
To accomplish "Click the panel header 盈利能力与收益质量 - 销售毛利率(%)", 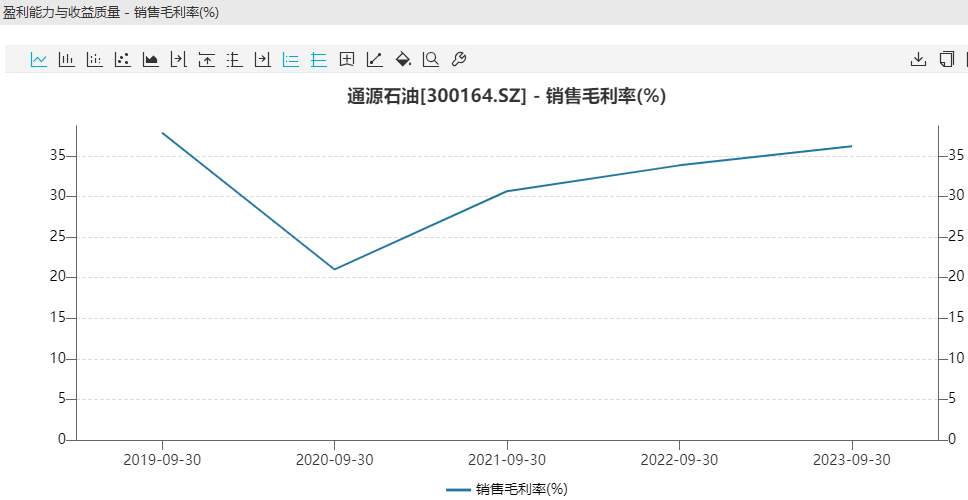I will pos(111,12).
